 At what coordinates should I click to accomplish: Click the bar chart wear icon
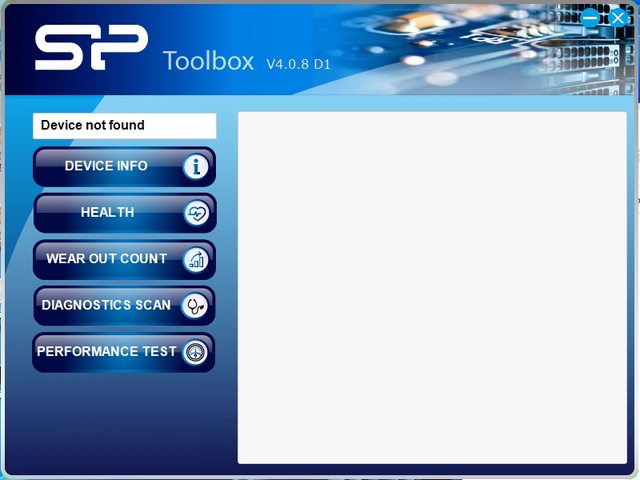(x=196, y=260)
